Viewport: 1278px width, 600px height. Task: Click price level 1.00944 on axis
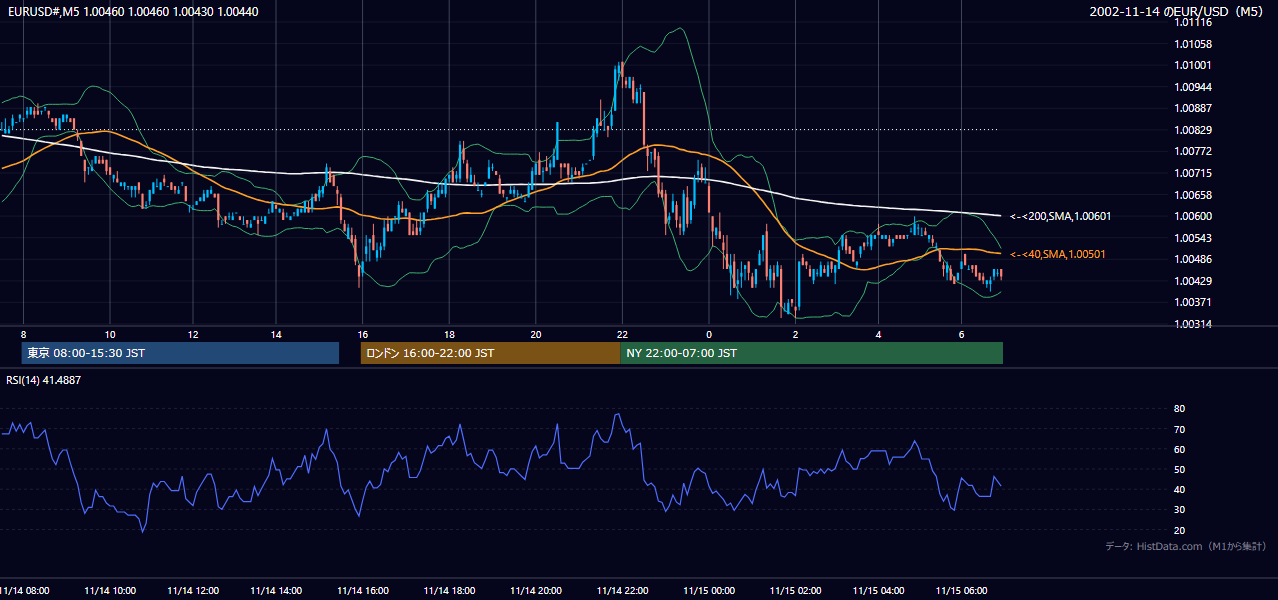[1194, 87]
